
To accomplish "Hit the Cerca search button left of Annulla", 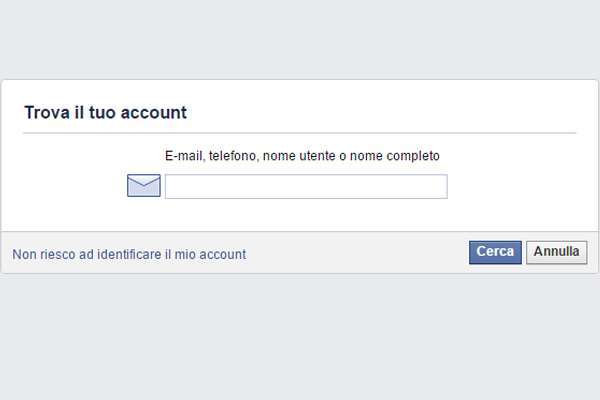I will [495, 252].
